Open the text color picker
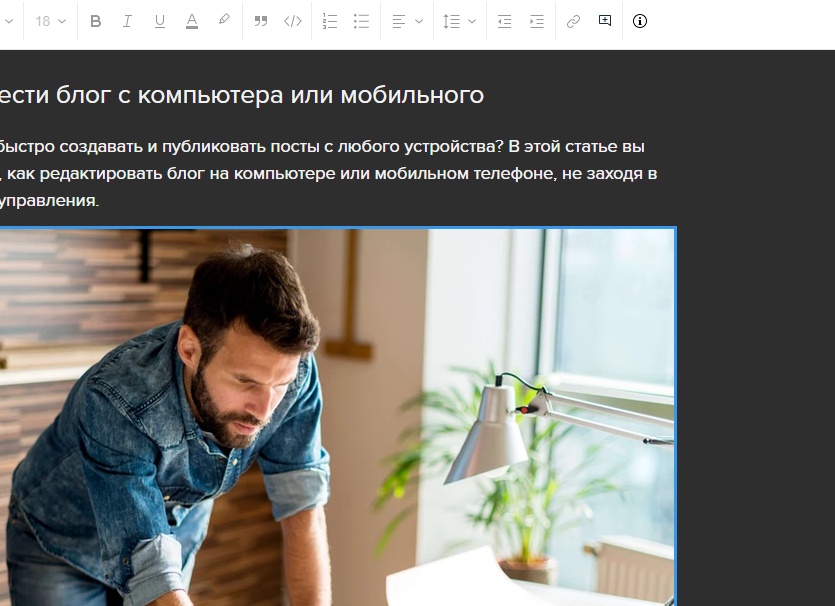 (192, 21)
